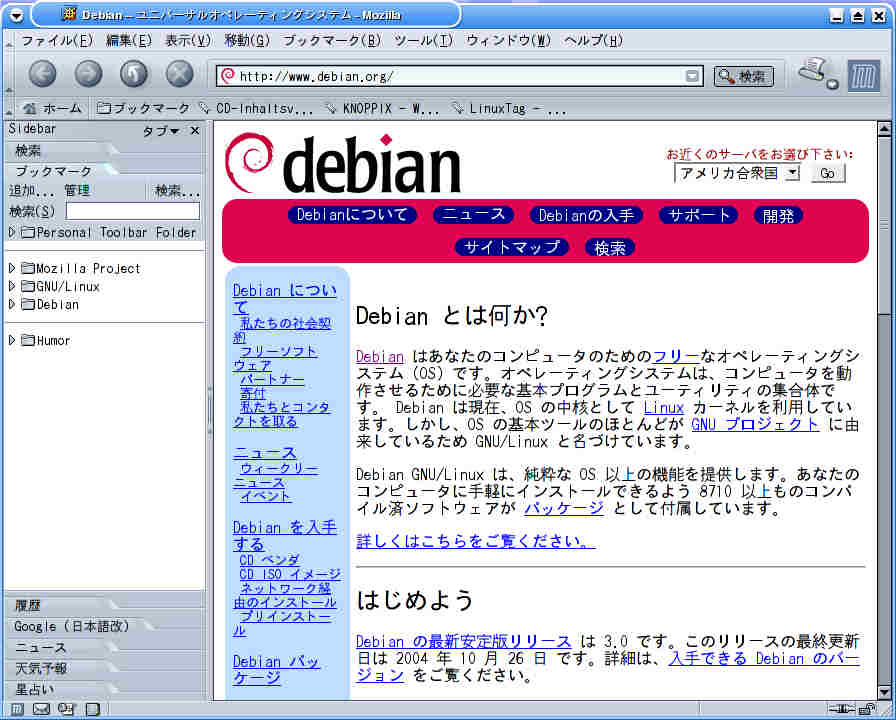This screenshot has height=720, width=896.
Task: Open the ブックマーク folder on the personal toolbar
Action: (143, 108)
